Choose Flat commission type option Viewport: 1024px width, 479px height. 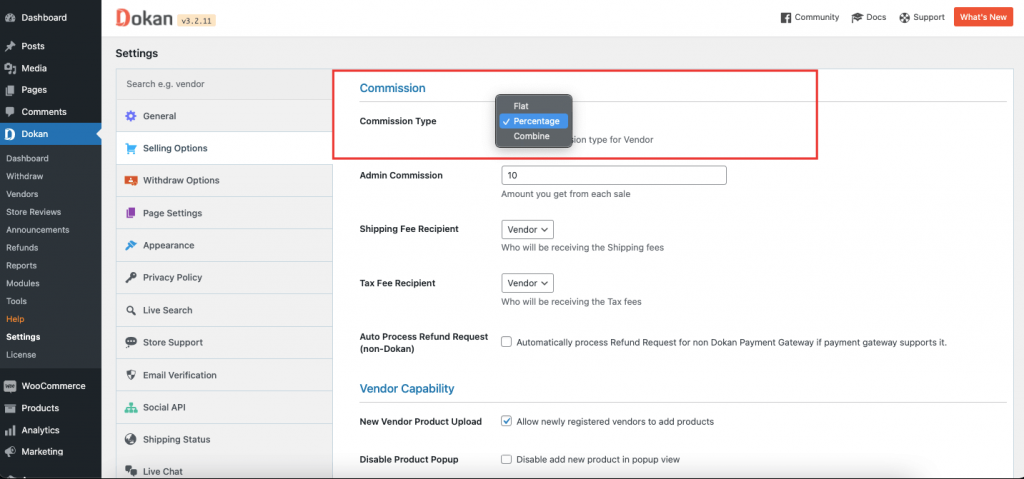[534, 106]
